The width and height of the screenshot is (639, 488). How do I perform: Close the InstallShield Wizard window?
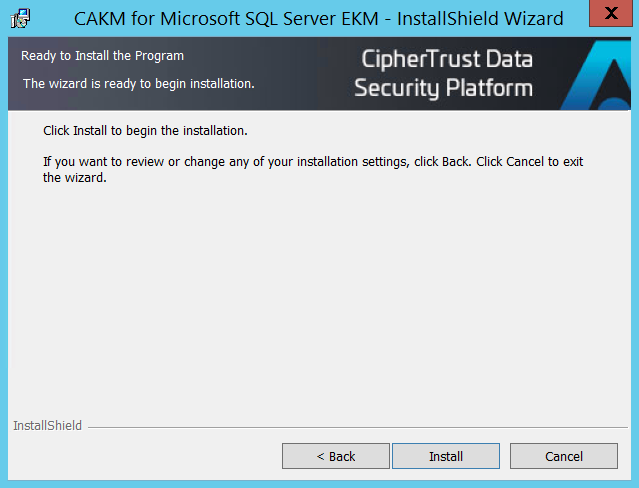609,15
